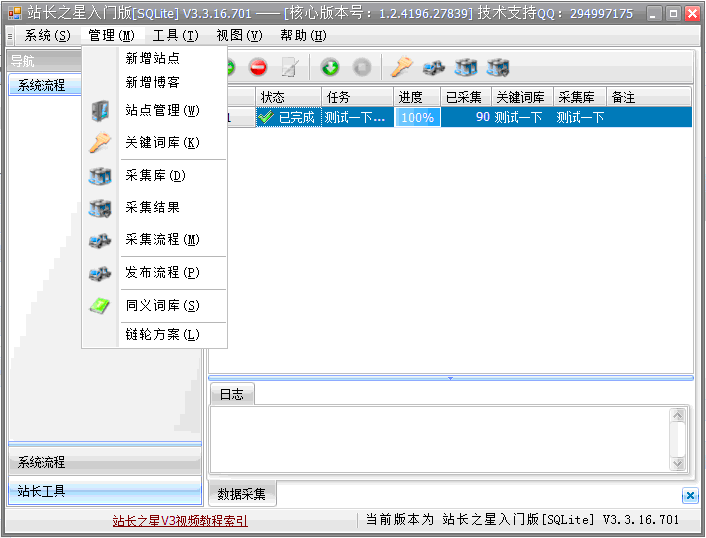Click the 导航 panel header
Image resolution: width=706 pixels, height=538 pixels.
45,60
